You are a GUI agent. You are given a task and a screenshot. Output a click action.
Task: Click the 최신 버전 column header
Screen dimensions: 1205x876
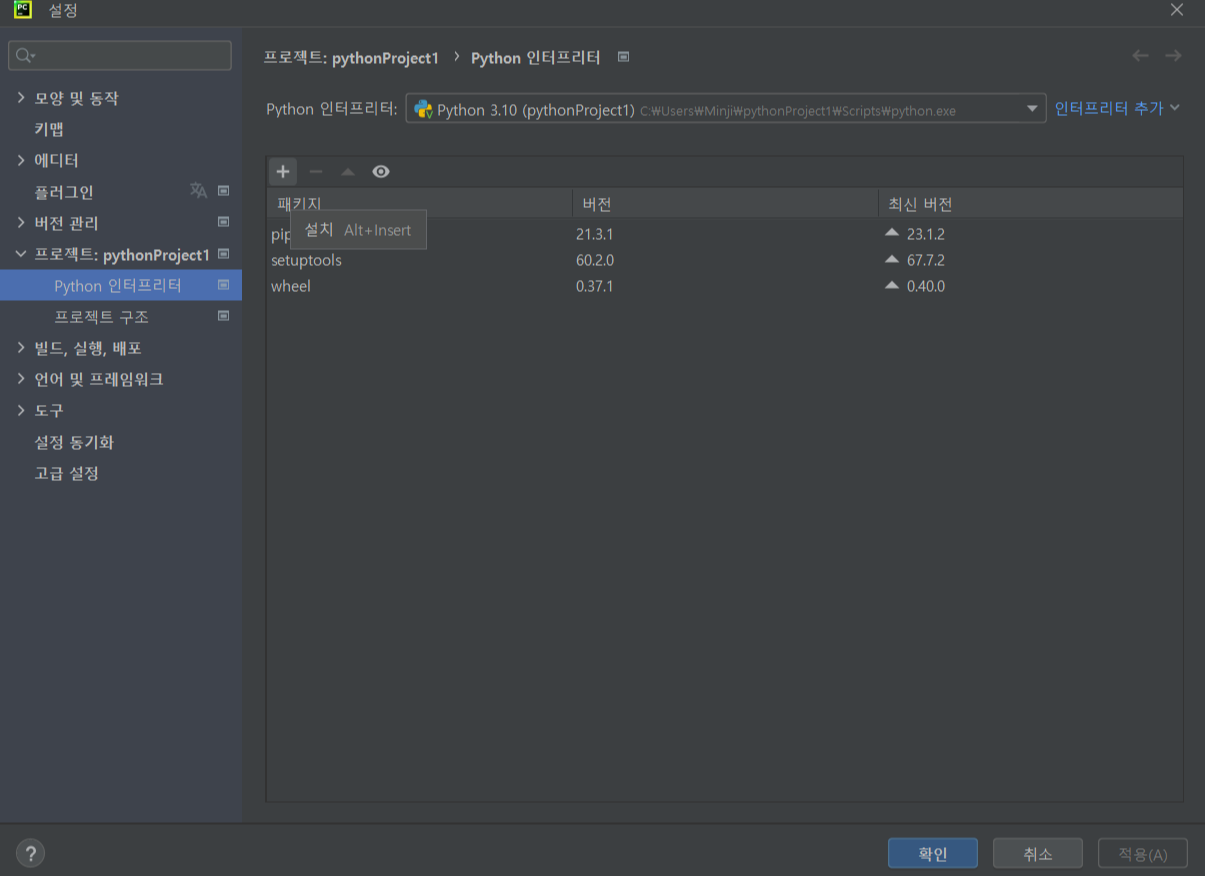(1030, 204)
